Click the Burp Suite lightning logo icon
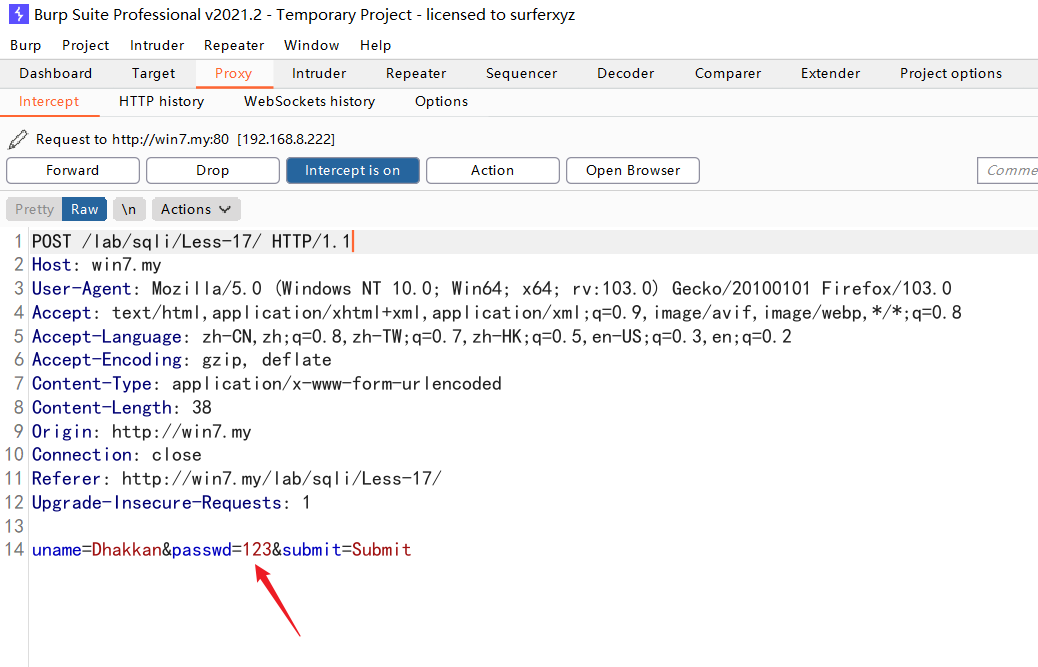Viewport: 1038px width, 667px height. point(17,15)
